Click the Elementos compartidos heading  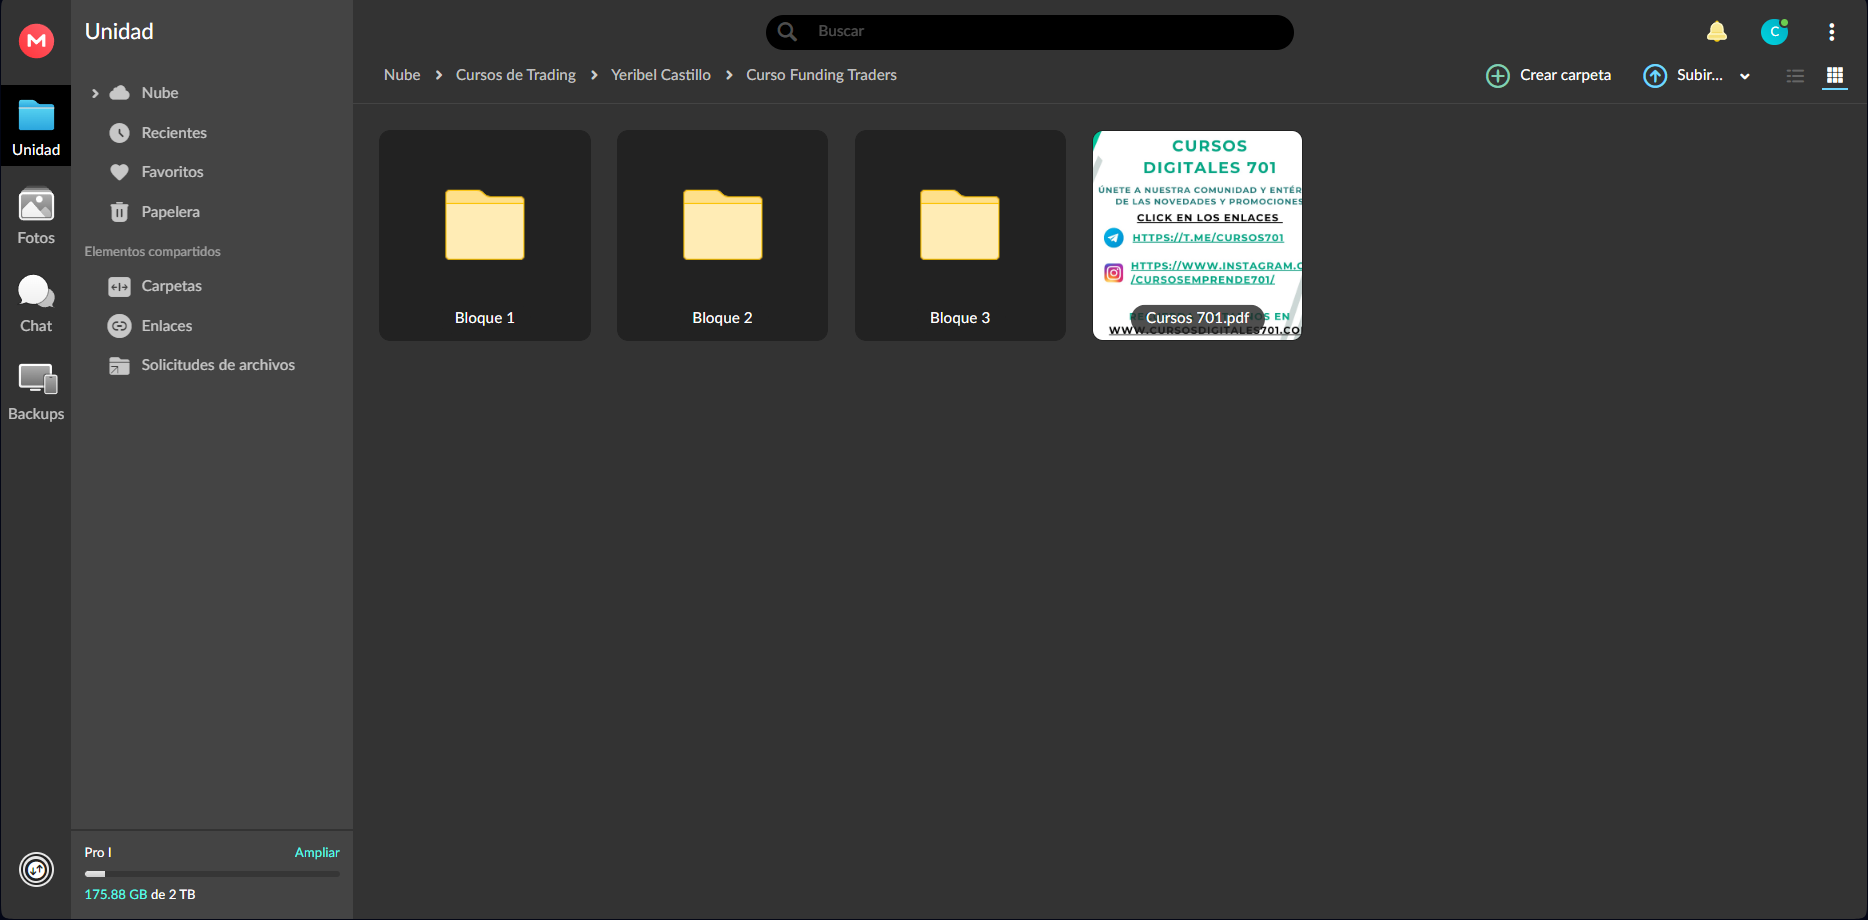point(152,252)
